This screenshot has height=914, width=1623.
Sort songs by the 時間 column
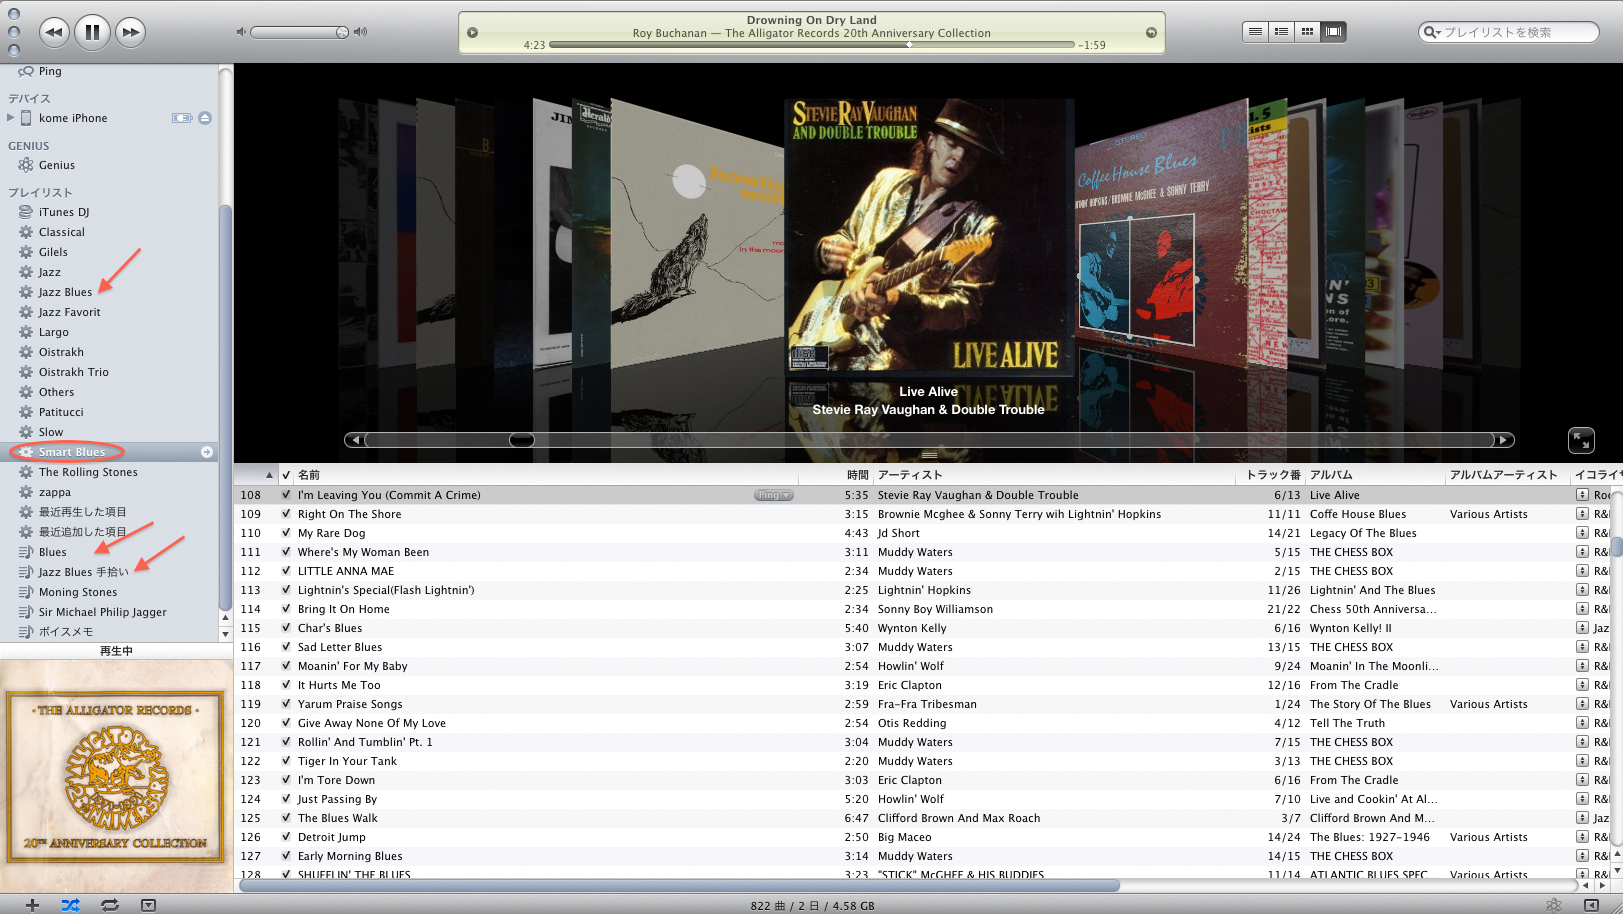click(858, 475)
